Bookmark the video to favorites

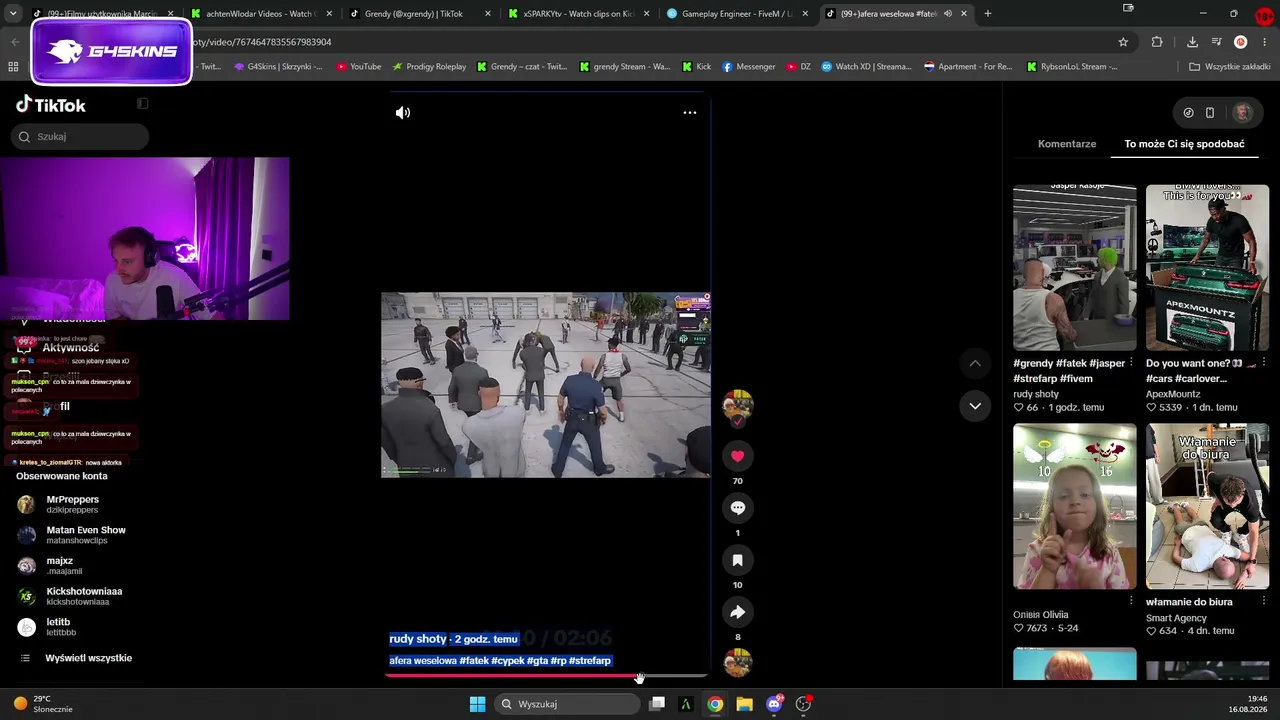pos(738,560)
